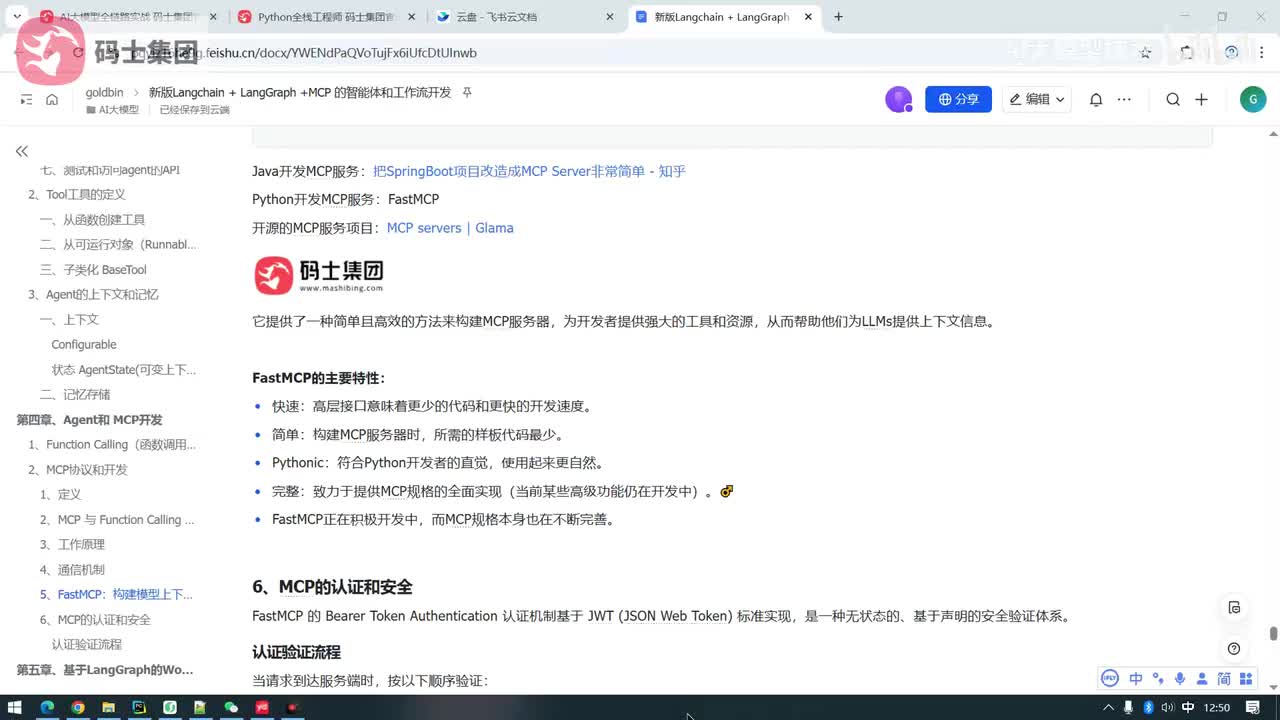Image resolution: width=1280 pixels, height=720 pixels.
Task: Go to highlighted outline item 5、FastMCP
Action: tap(116, 595)
